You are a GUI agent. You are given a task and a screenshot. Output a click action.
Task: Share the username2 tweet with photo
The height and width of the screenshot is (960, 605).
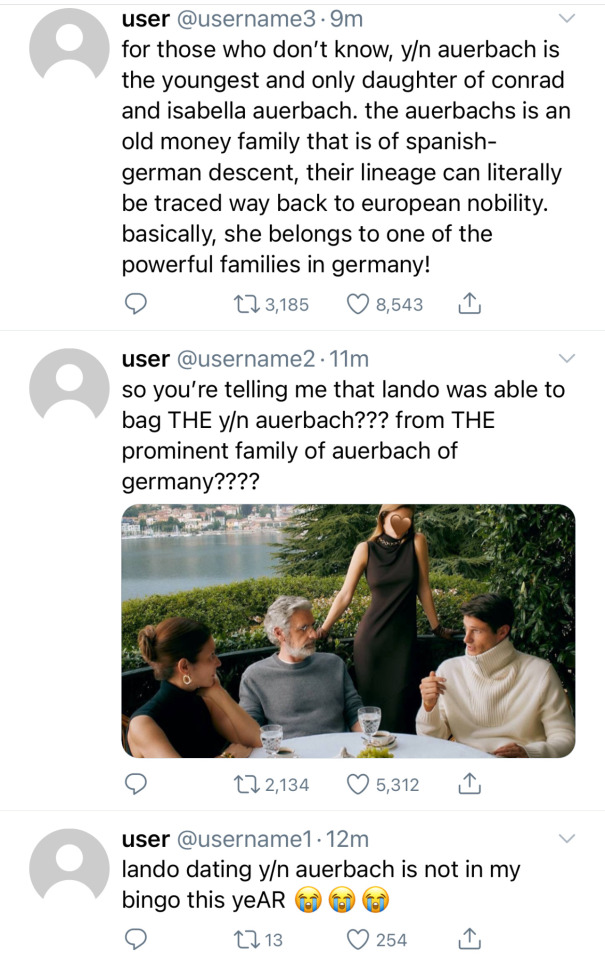[x=468, y=785]
